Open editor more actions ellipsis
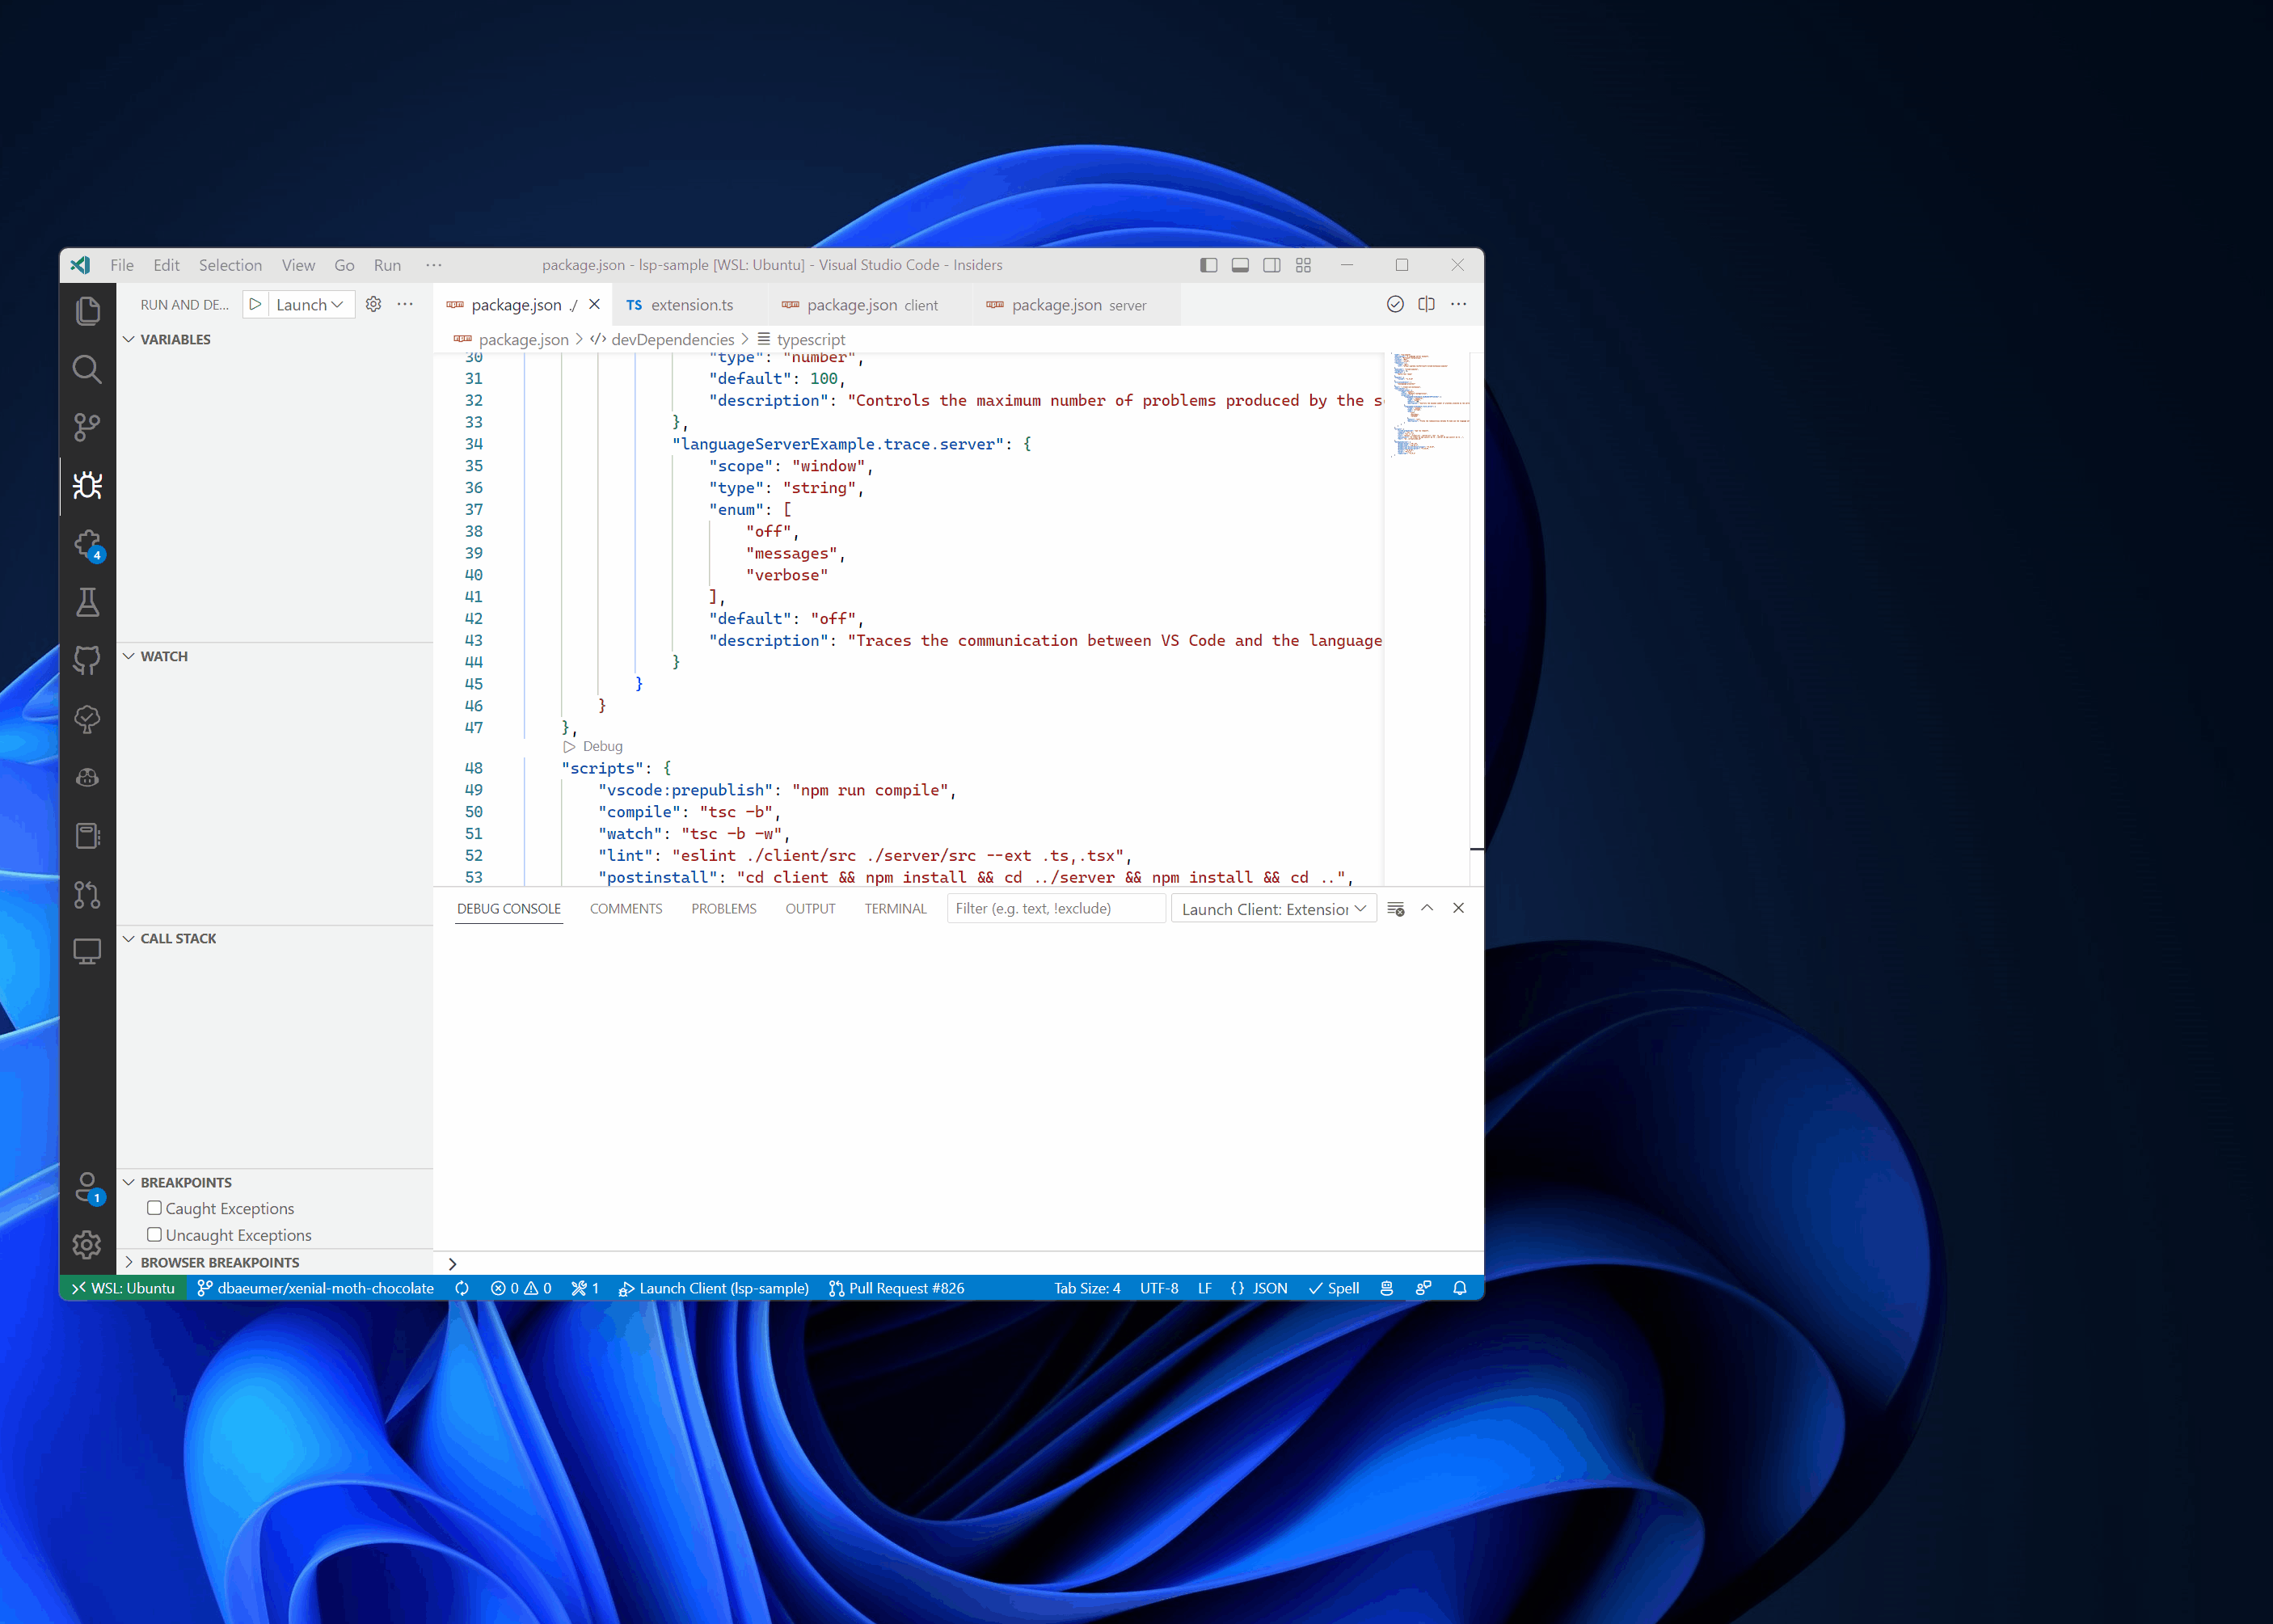 click(x=1458, y=304)
